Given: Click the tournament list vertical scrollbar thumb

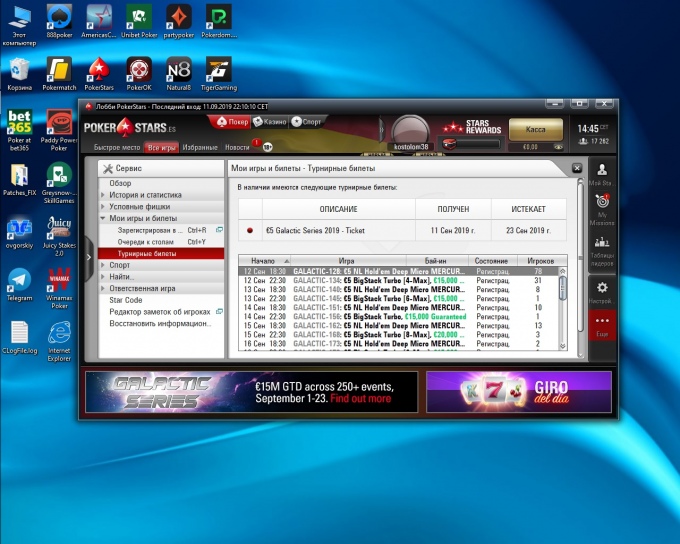Looking at the screenshot, I should [x=562, y=288].
